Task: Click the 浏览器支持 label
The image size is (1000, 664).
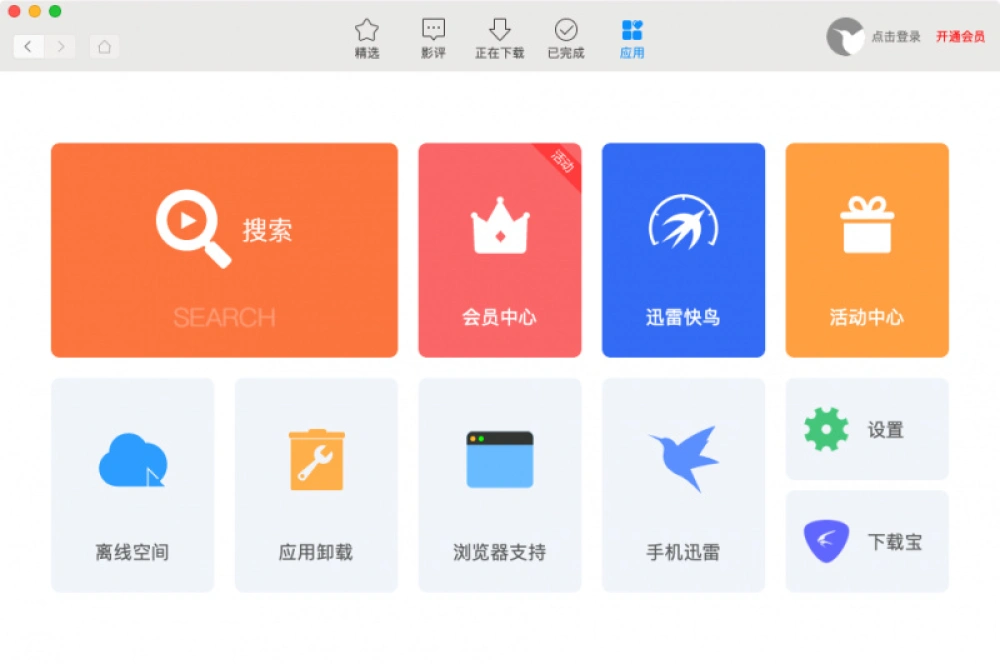Action: pyautogui.click(x=499, y=552)
